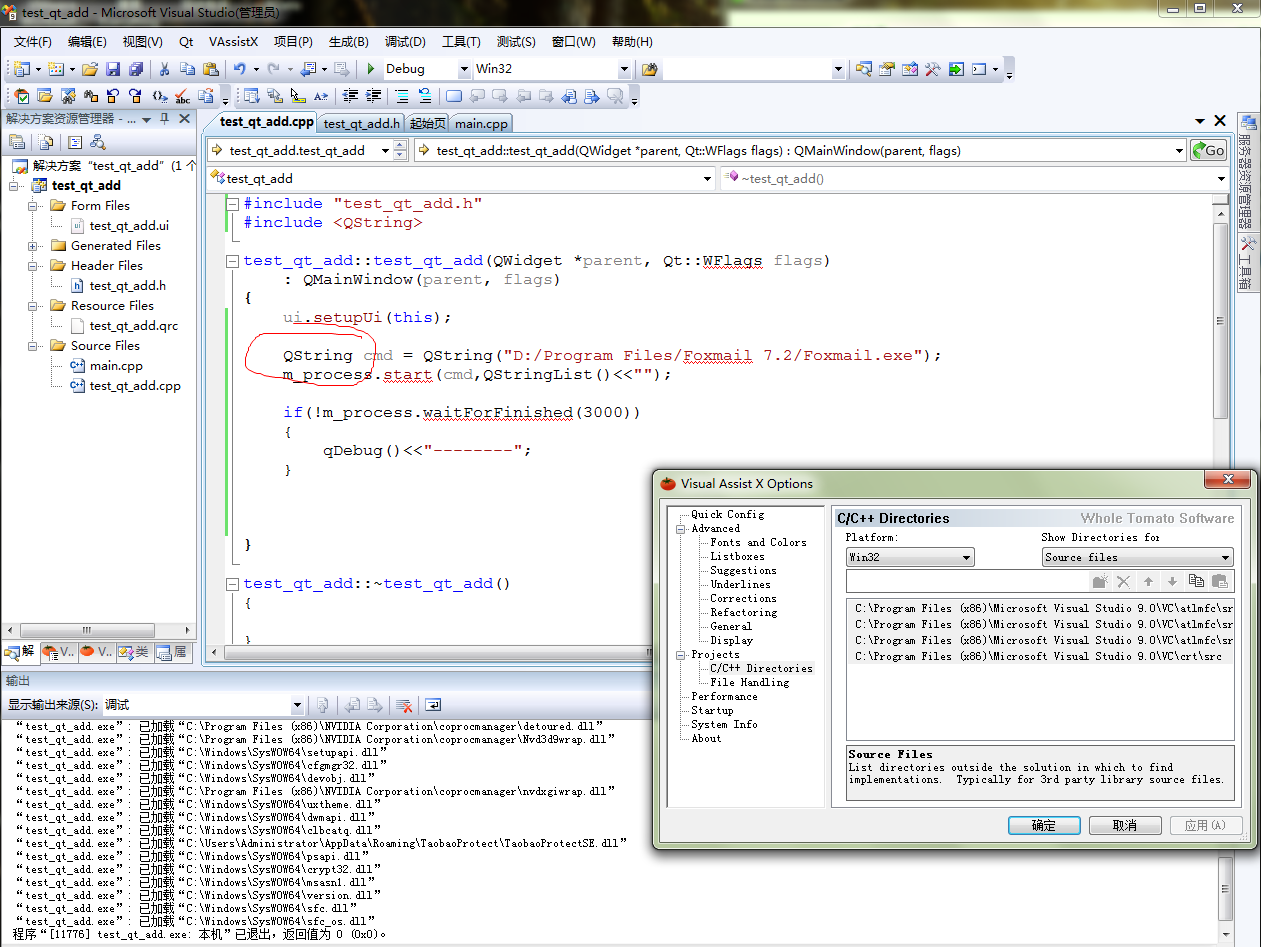
Task: Click the Visual Assist find references binoculars icon
Action: coord(90,96)
